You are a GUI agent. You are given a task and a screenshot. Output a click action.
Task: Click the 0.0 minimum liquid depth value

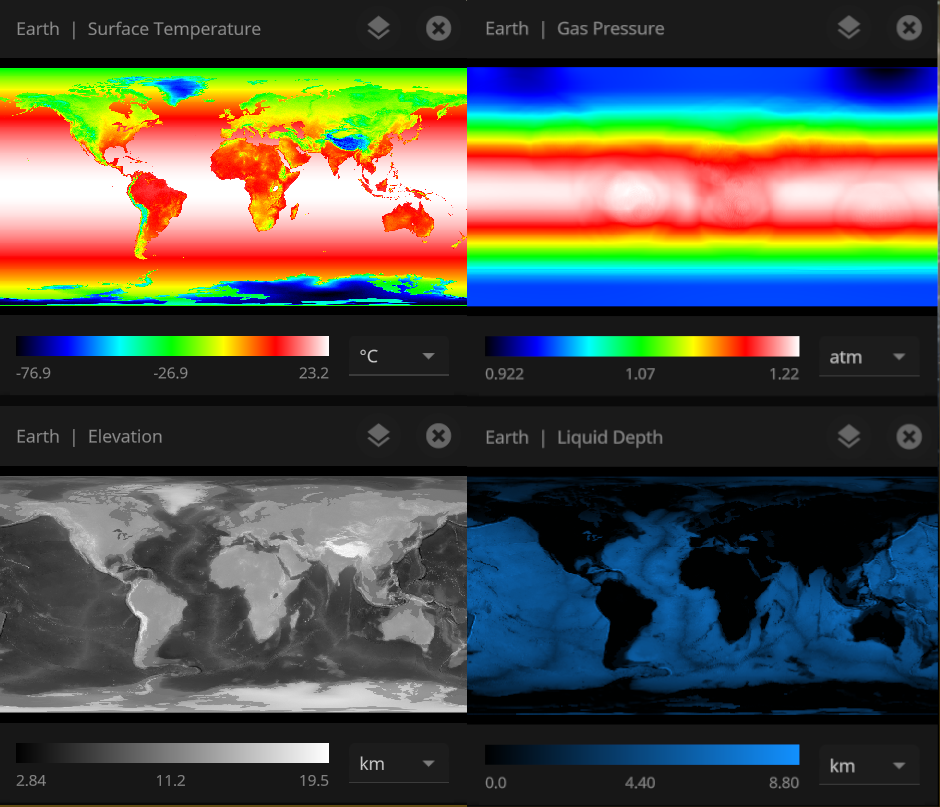tap(495, 782)
